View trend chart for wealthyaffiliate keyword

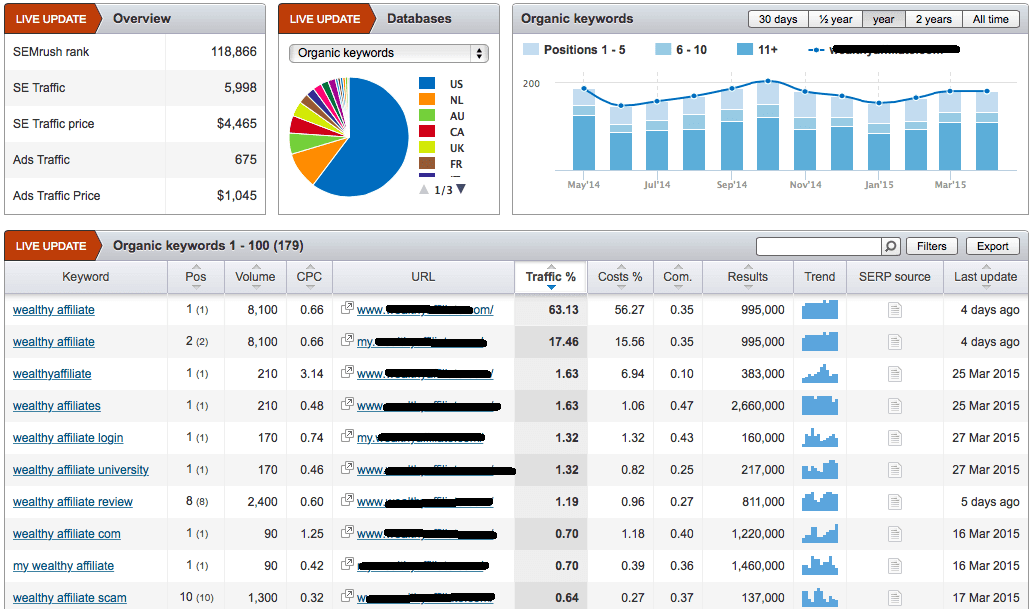click(819, 374)
